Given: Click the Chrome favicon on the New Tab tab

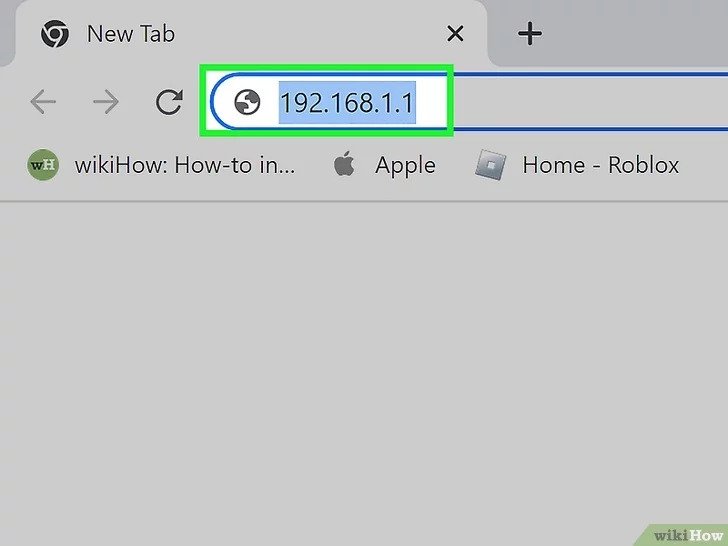Looking at the screenshot, I should pos(54,34).
